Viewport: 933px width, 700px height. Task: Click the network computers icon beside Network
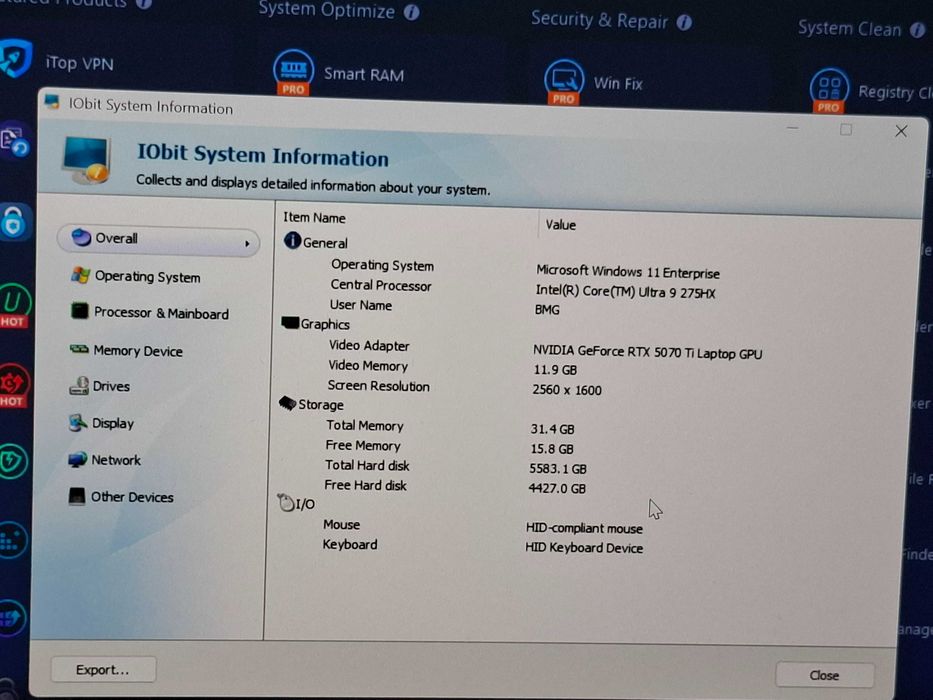77,460
